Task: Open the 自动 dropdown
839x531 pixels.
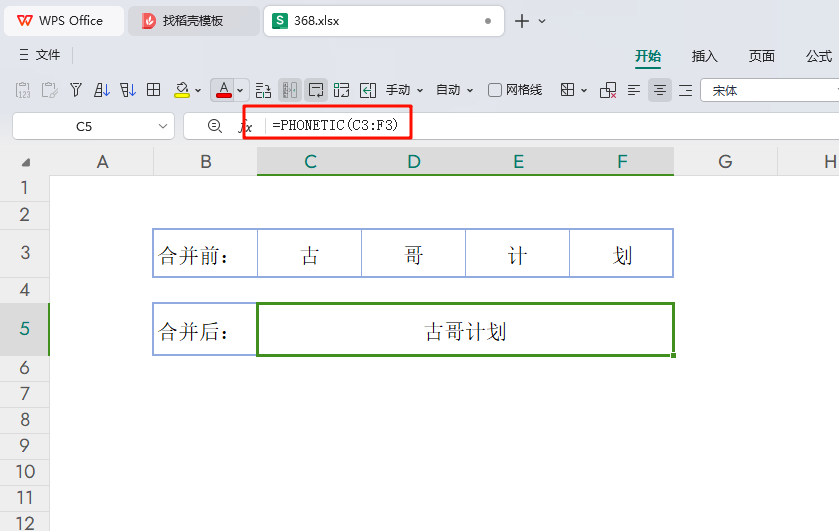Action: [x=454, y=90]
